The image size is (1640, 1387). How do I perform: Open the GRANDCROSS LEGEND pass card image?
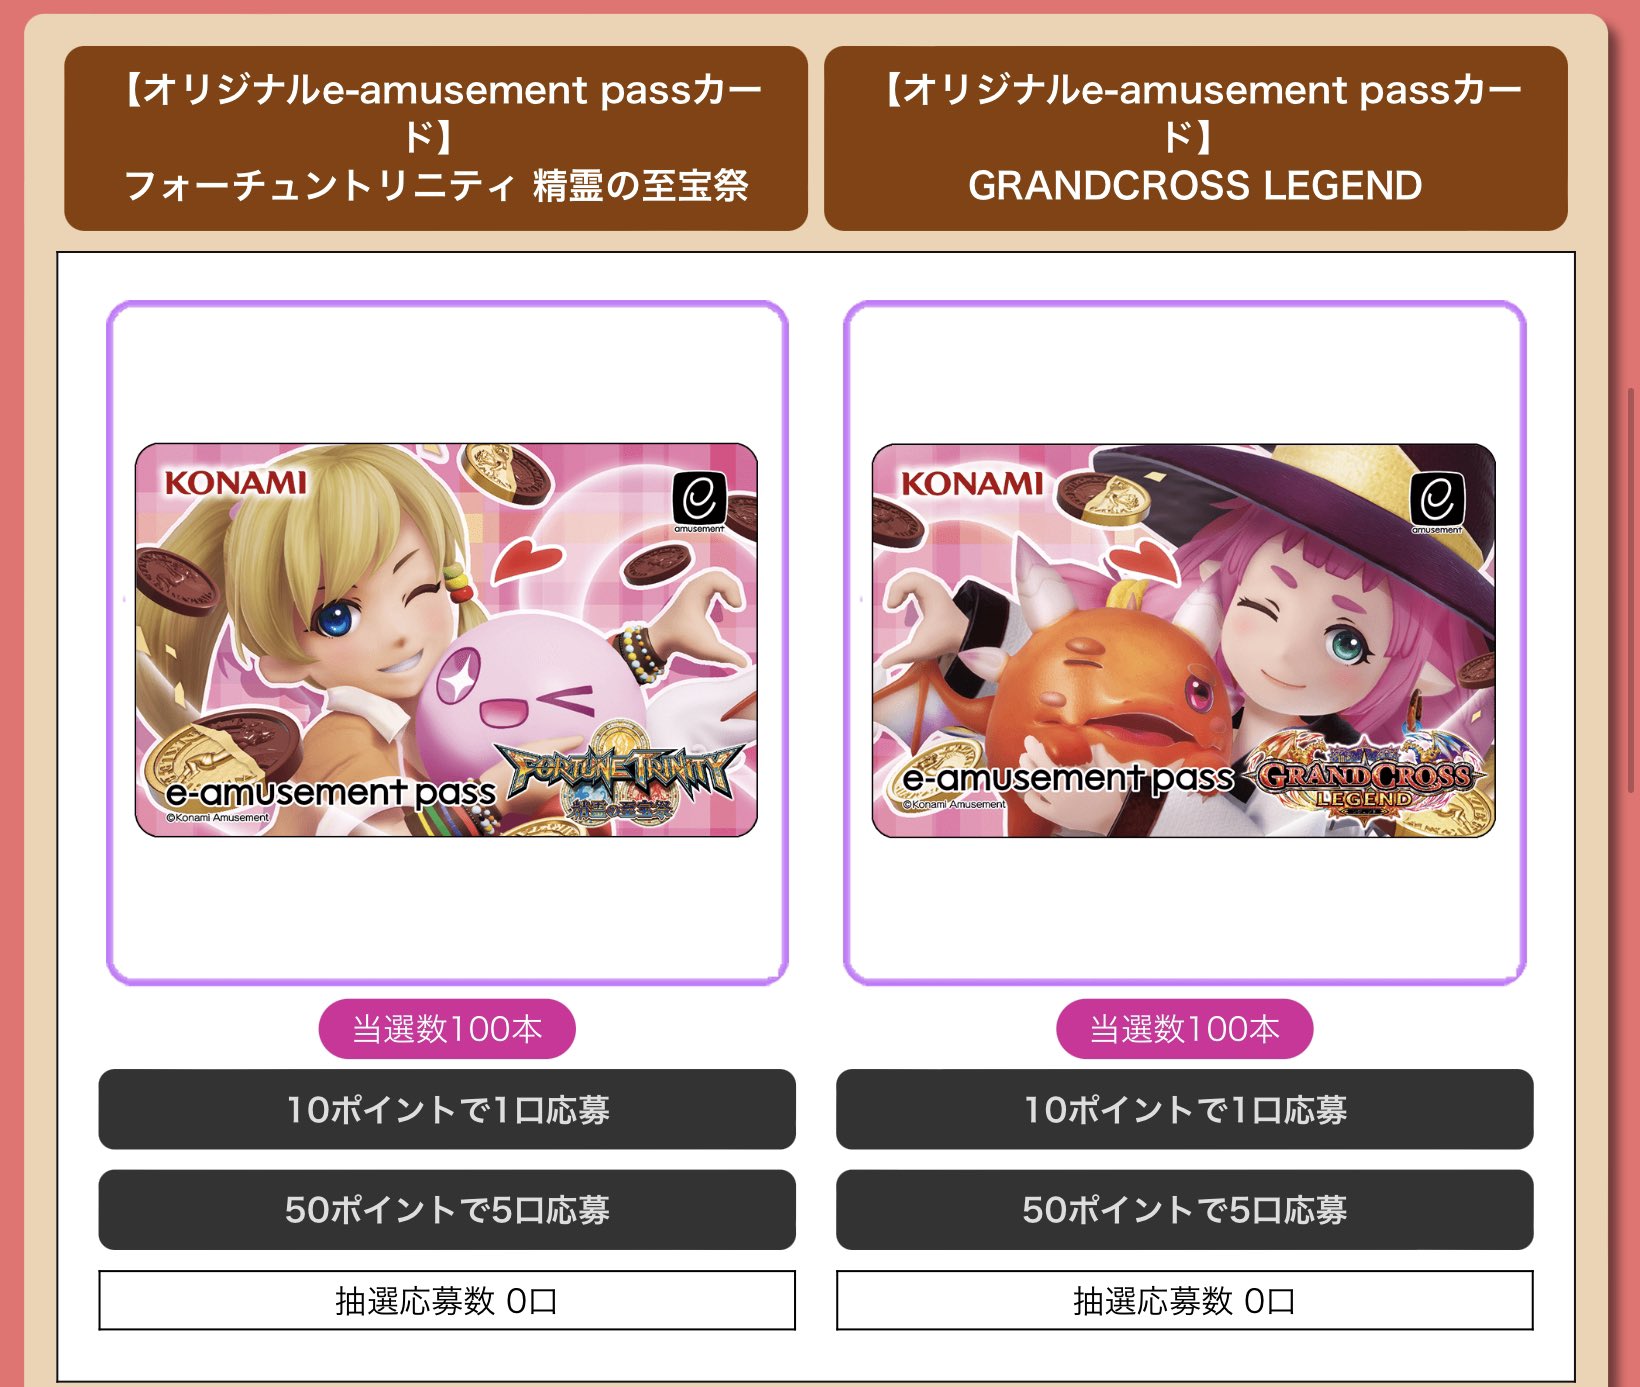click(1184, 640)
